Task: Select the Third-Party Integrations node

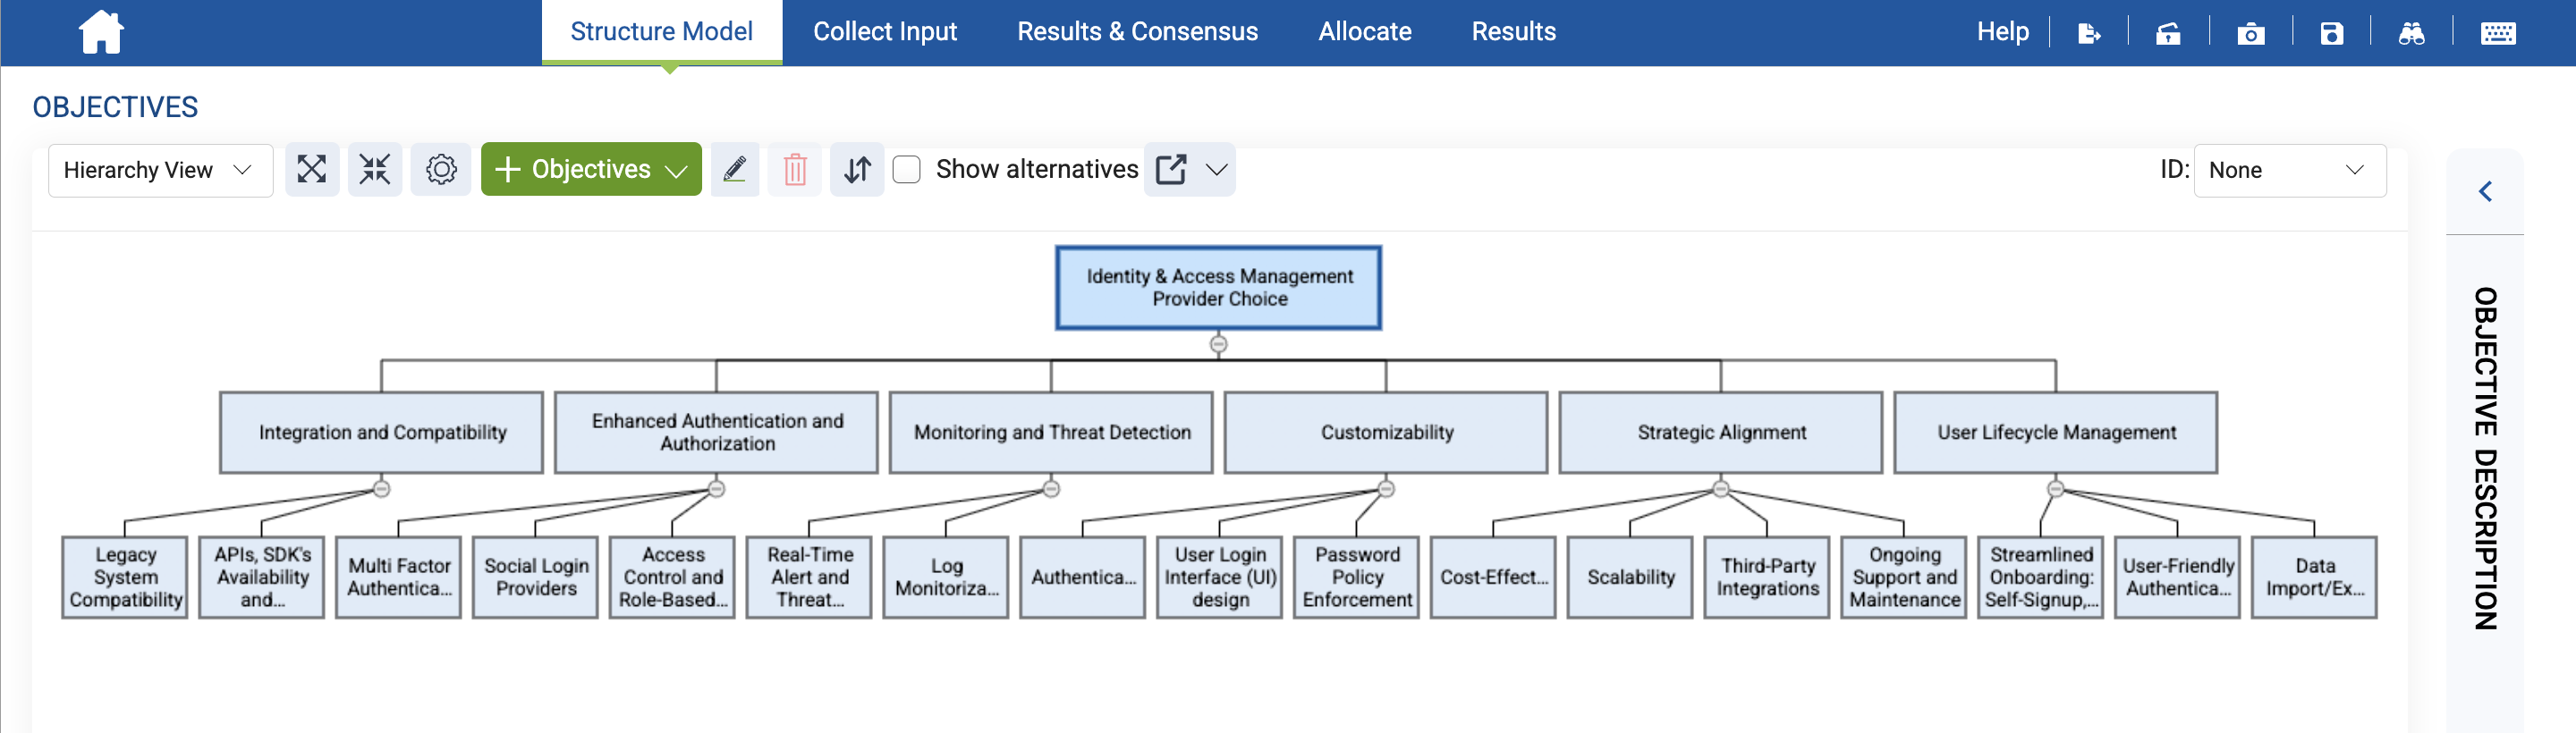Action: pyautogui.click(x=1768, y=577)
